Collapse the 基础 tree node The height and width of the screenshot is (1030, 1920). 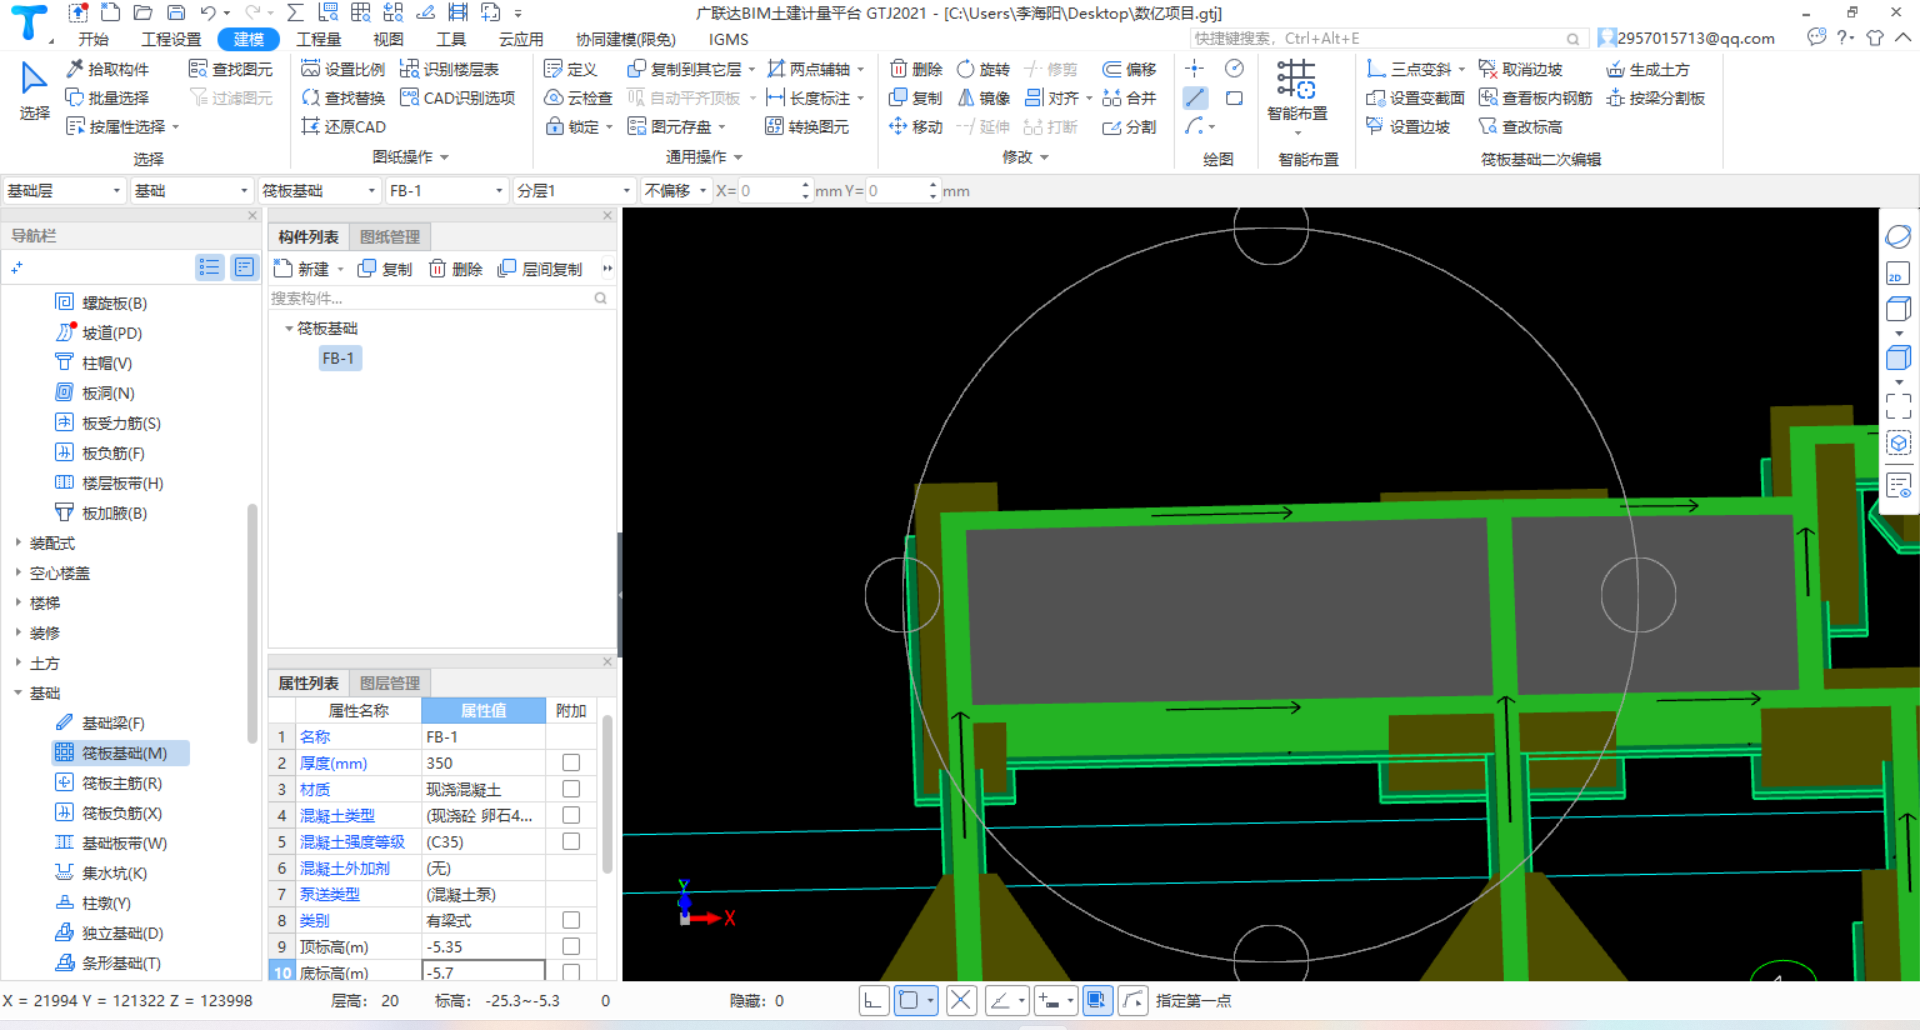(18, 693)
